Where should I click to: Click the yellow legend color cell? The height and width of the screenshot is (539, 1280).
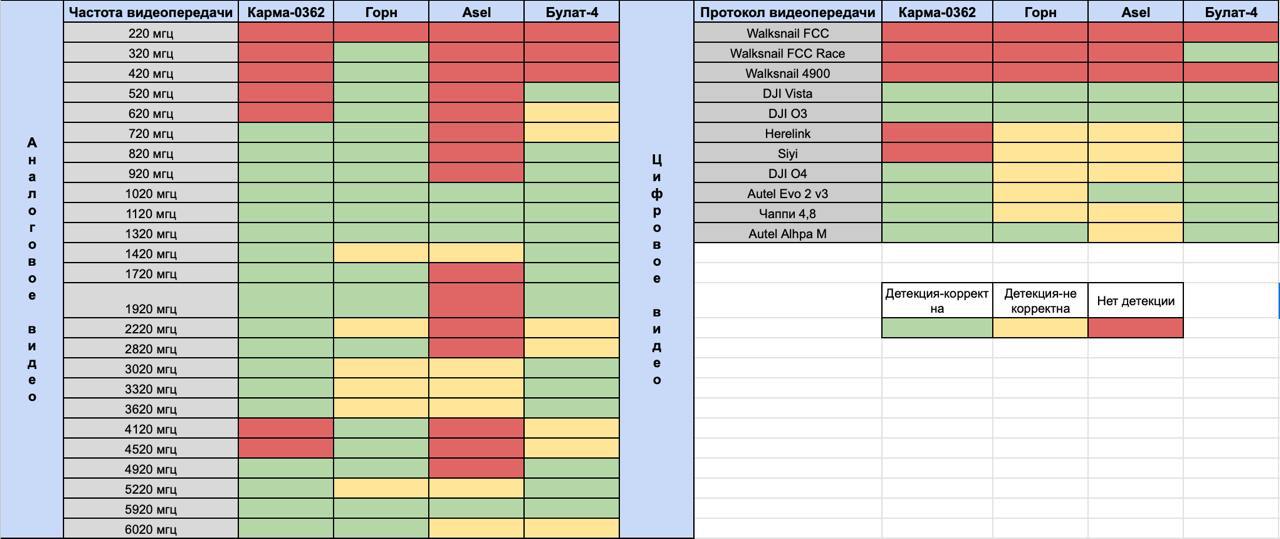(1040, 328)
